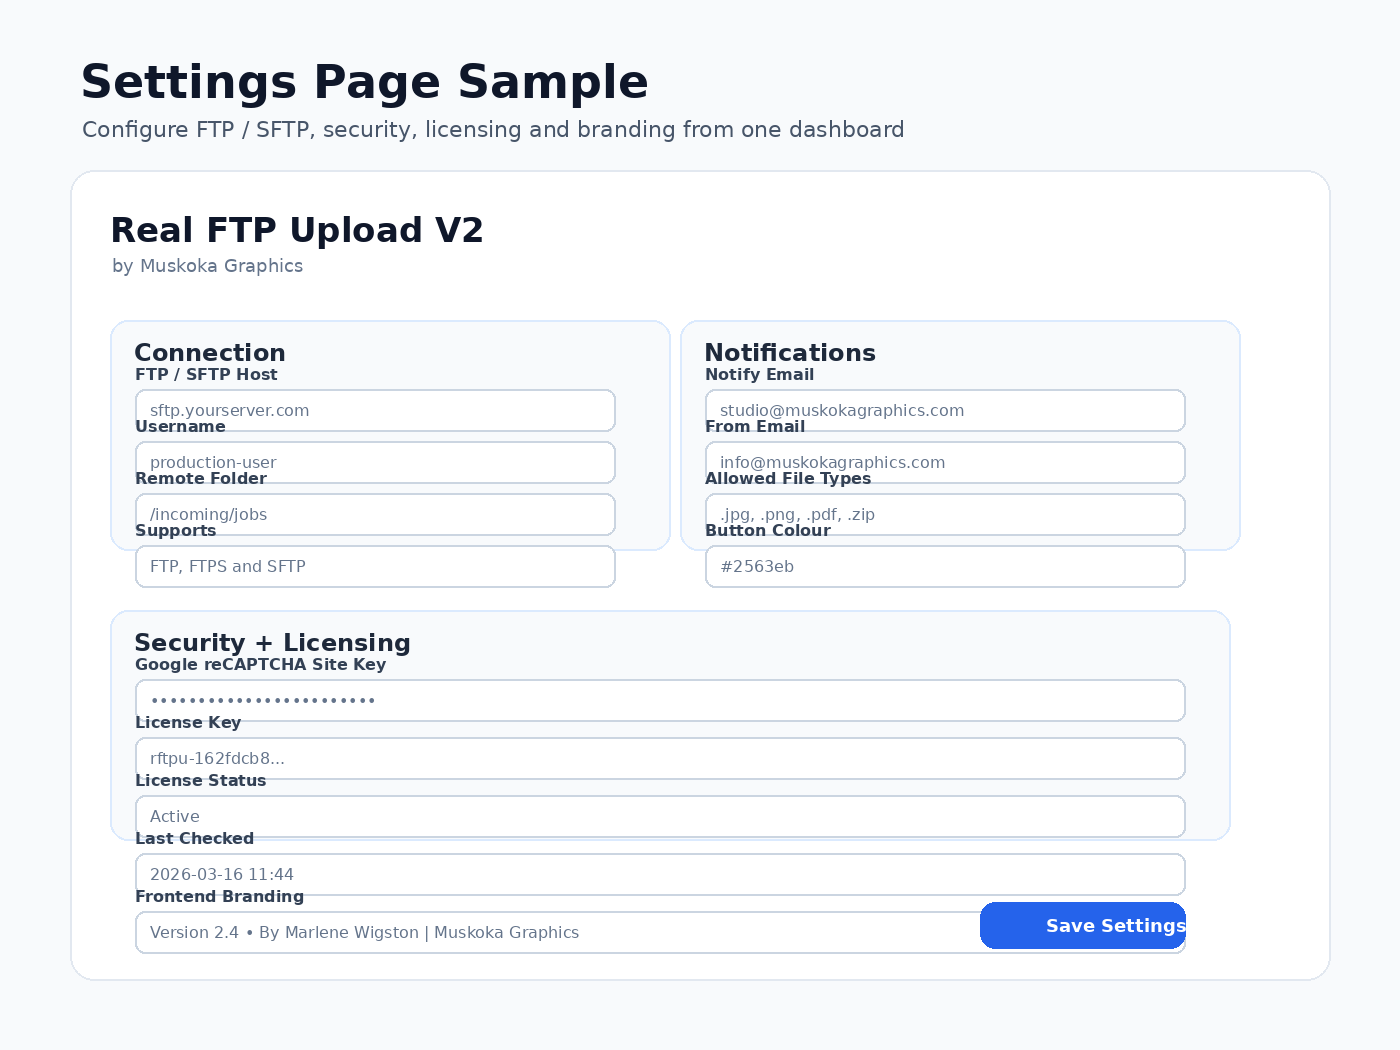The width and height of the screenshot is (1400, 1050).
Task: Edit the Allowed File Types field
Action: tap(945, 515)
